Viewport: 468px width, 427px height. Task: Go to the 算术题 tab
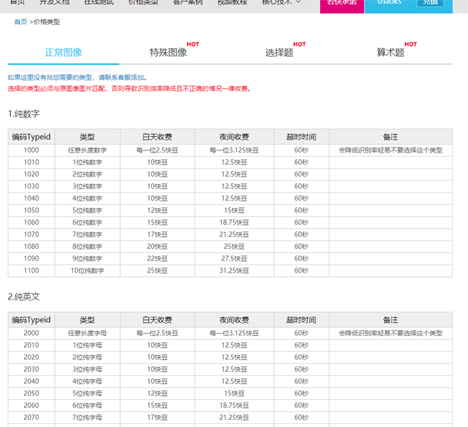click(x=390, y=52)
